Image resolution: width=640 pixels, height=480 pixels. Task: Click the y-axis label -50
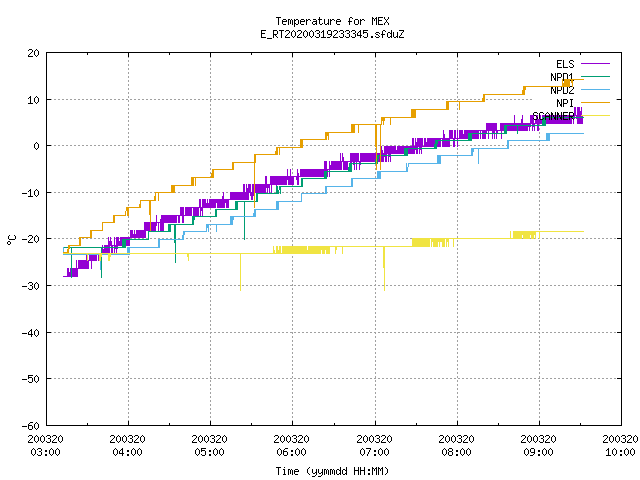pos(30,379)
